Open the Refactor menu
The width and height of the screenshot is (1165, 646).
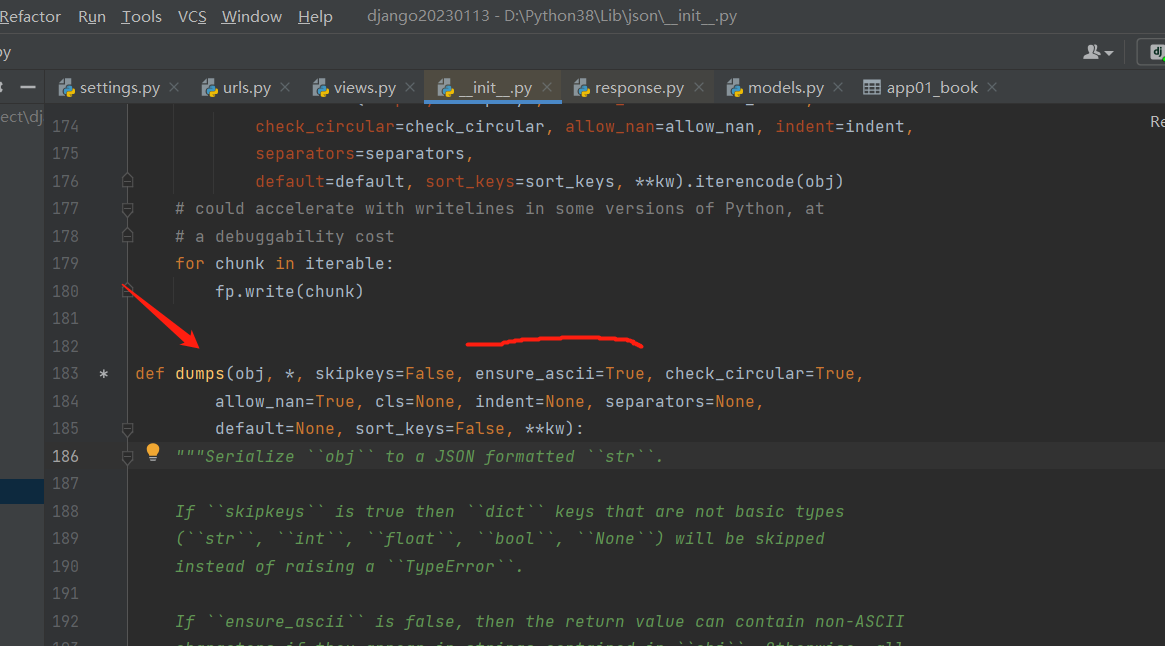pyautogui.click(x=30, y=16)
